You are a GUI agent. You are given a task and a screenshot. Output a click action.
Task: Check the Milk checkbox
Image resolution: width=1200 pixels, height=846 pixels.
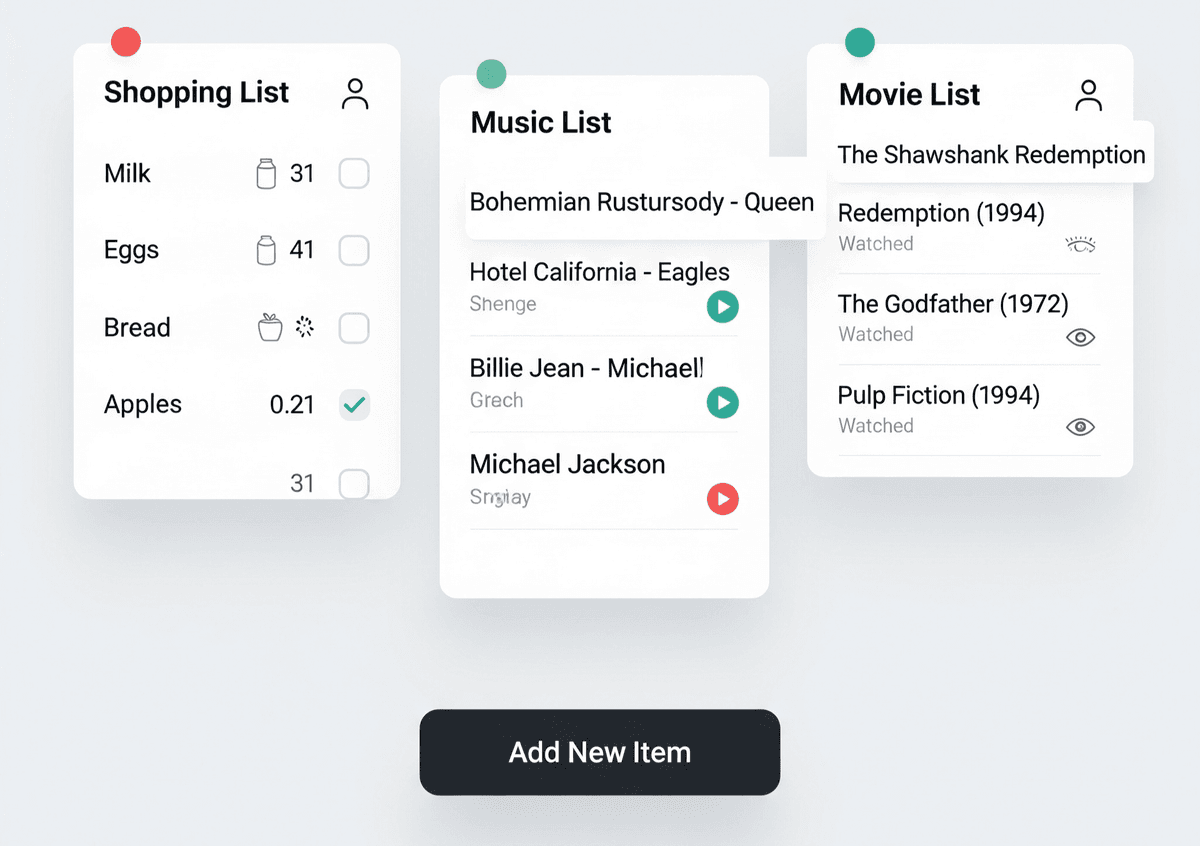(354, 174)
